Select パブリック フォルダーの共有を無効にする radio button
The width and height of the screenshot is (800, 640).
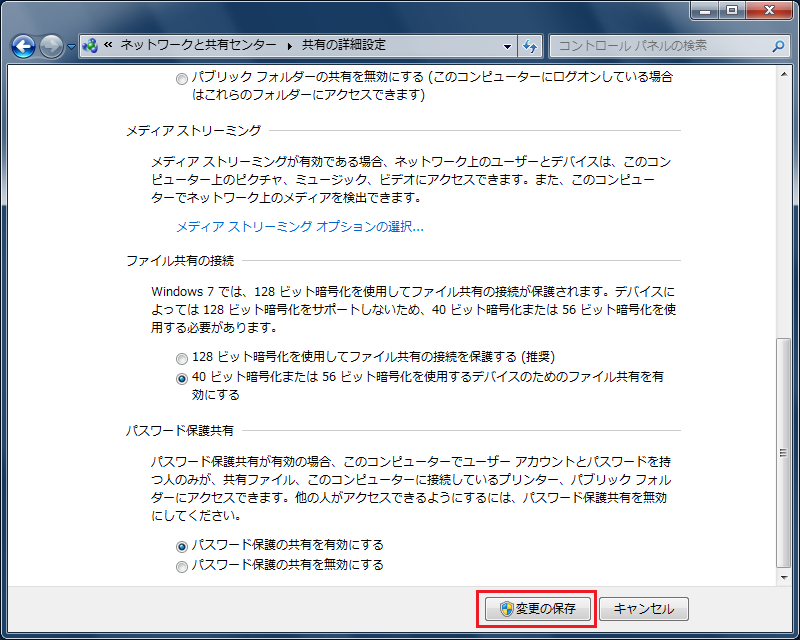(181, 78)
